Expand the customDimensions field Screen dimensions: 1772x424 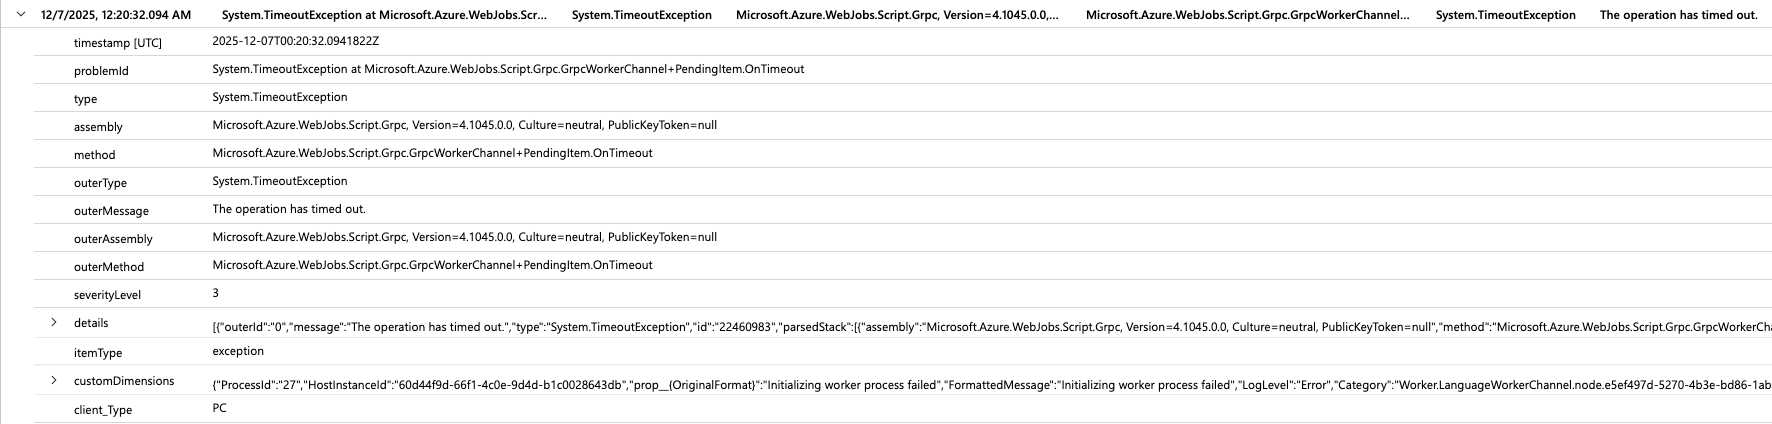coord(54,380)
